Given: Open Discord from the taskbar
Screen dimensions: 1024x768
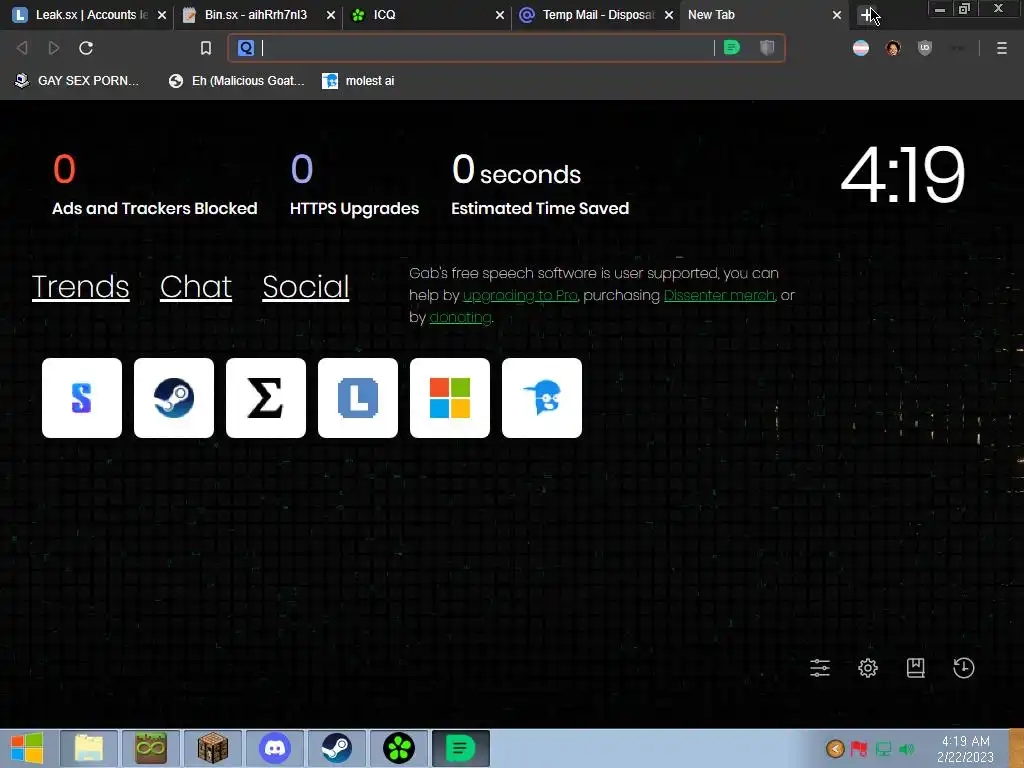Looking at the screenshot, I should [x=275, y=748].
